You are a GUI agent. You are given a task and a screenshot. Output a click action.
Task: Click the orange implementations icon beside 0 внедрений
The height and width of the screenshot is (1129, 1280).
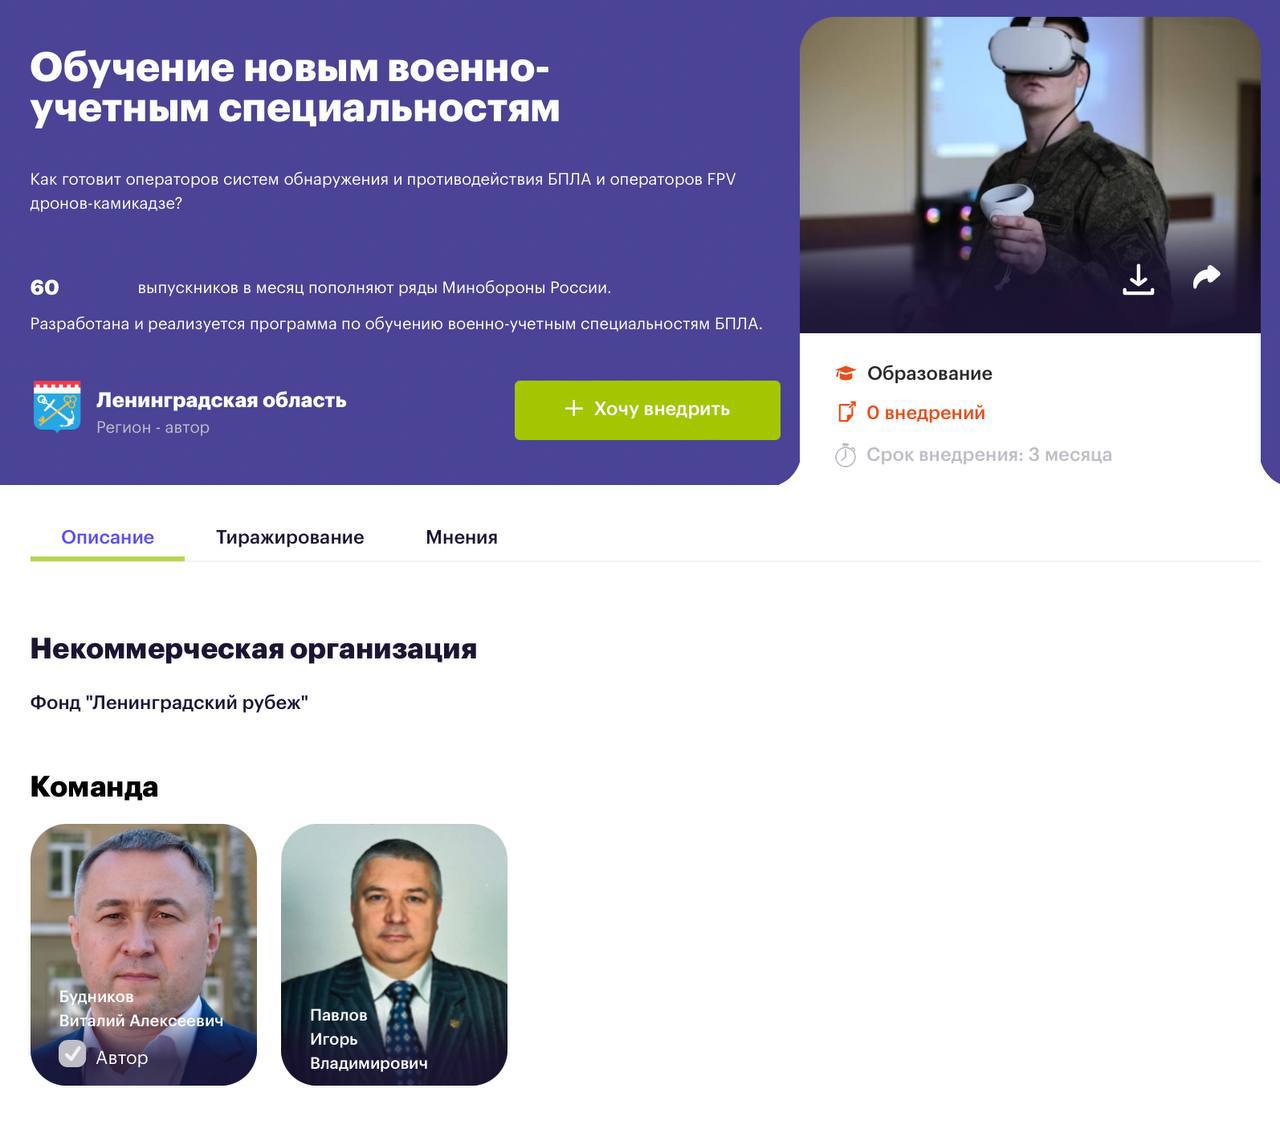(x=846, y=412)
